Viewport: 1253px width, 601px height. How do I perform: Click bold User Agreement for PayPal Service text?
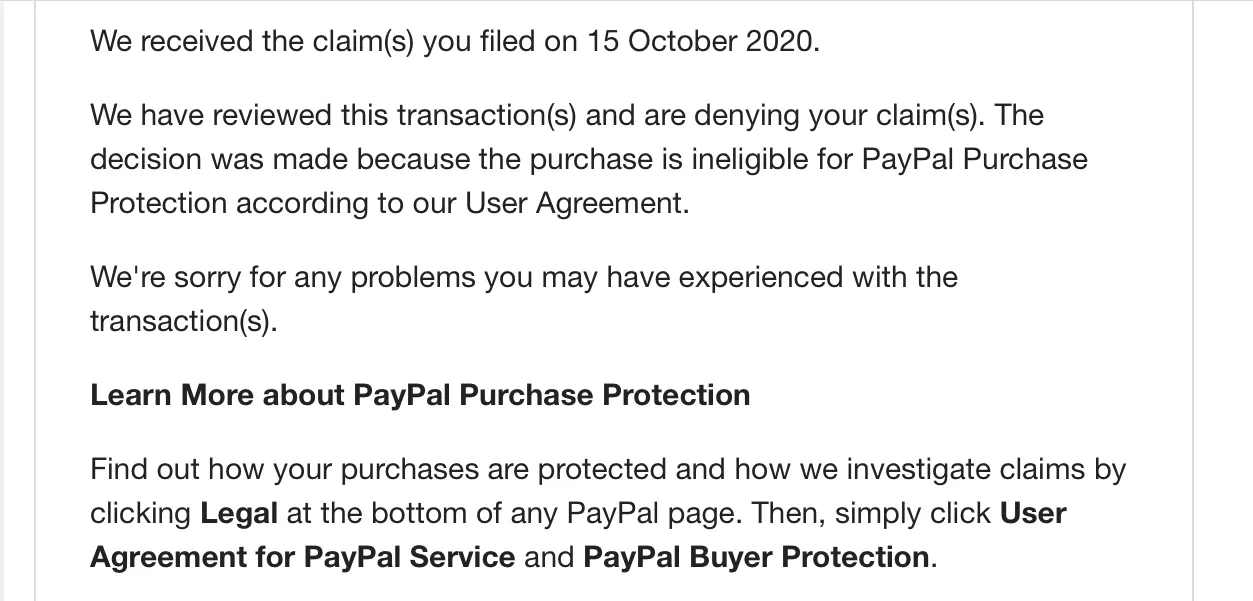point(302,556)
